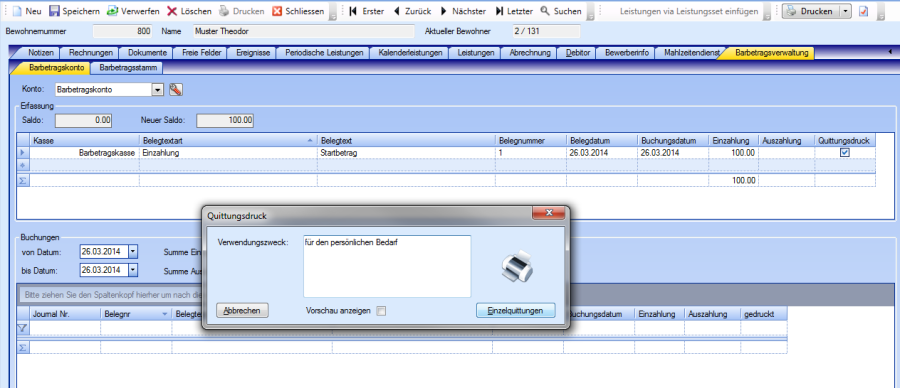
Task: Open the Abrechnung tab
Action: (530, 53)
